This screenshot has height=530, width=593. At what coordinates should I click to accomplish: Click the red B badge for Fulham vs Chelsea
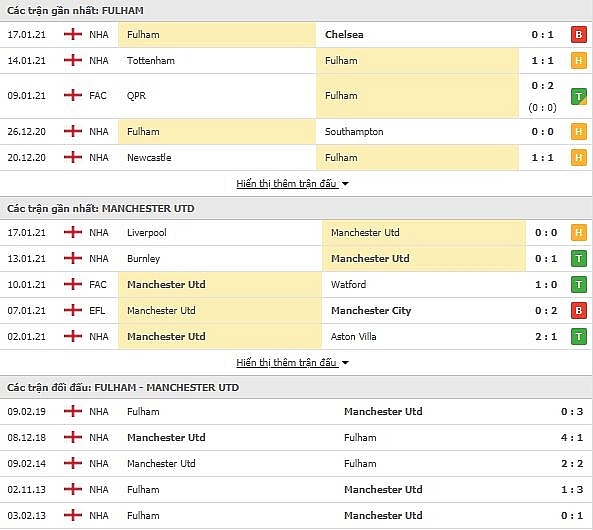579,34
